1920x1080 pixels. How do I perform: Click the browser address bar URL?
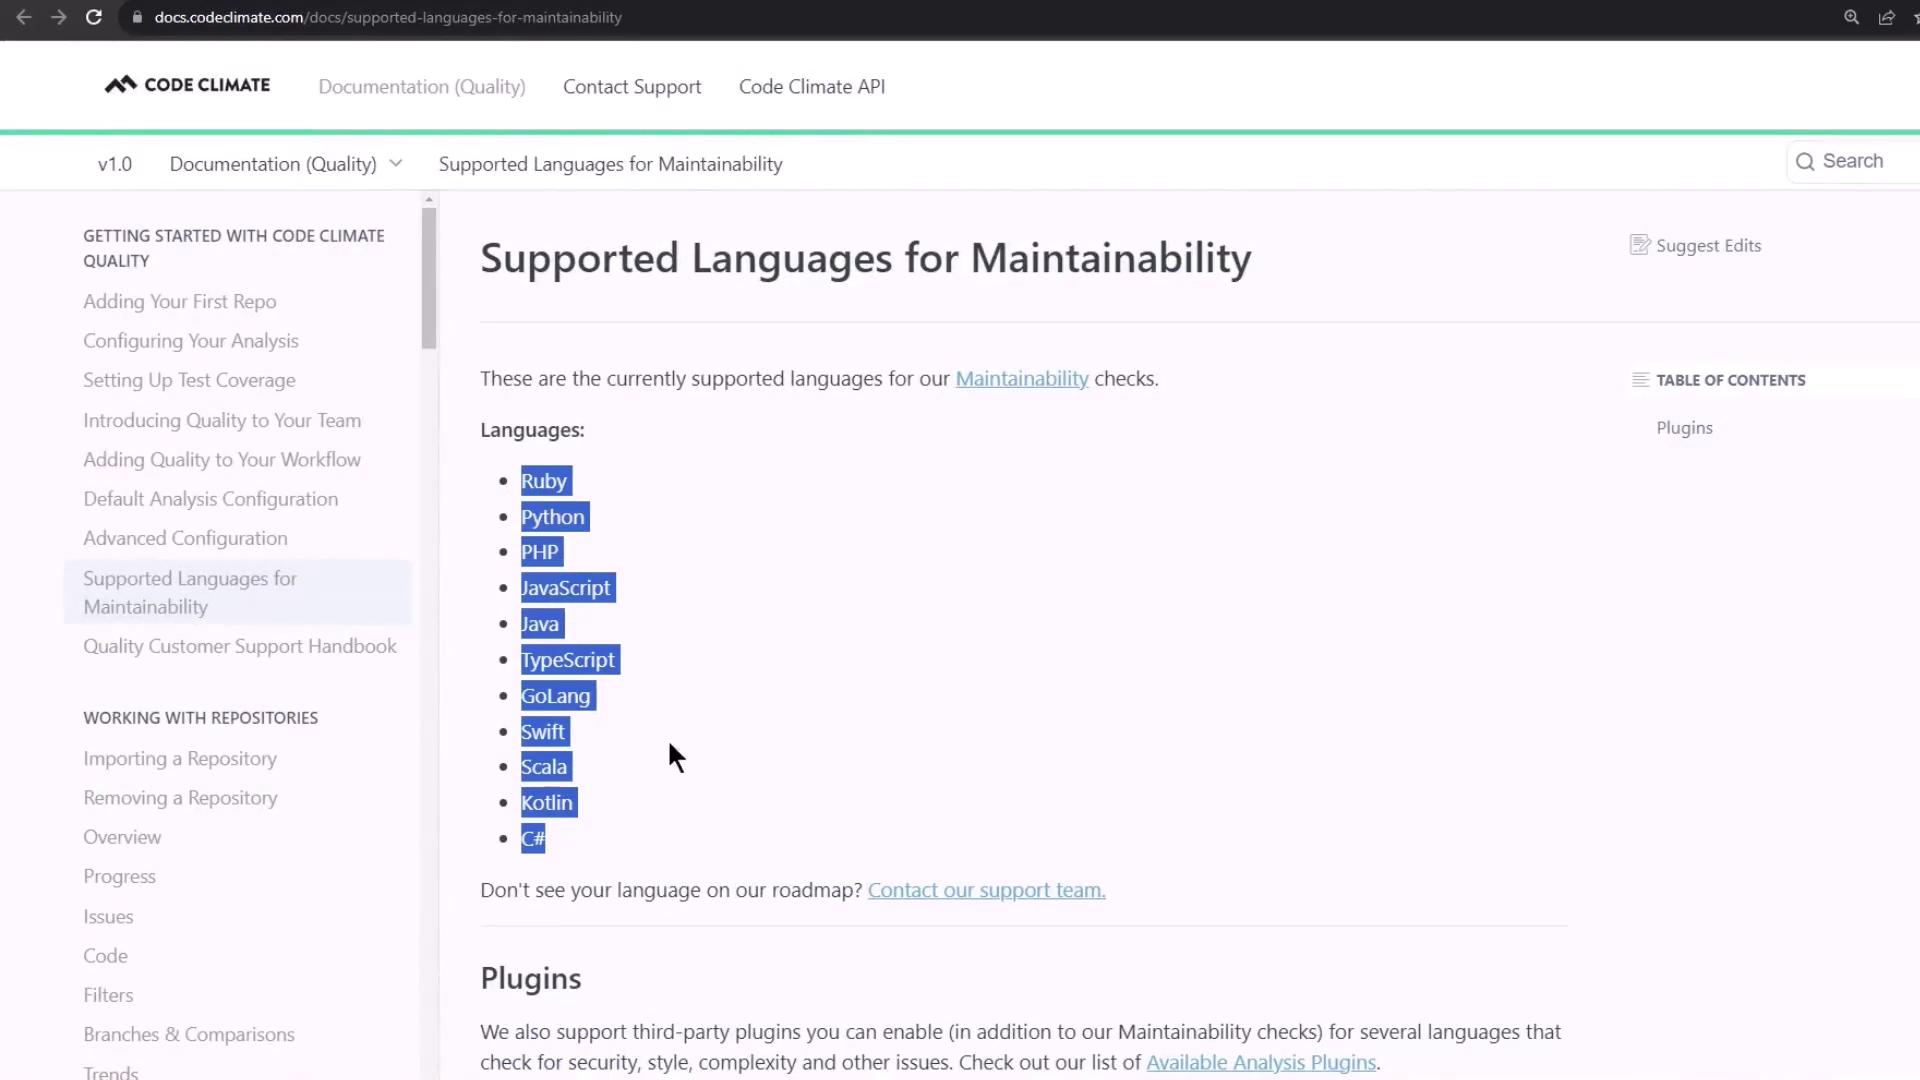coord(388,17)
